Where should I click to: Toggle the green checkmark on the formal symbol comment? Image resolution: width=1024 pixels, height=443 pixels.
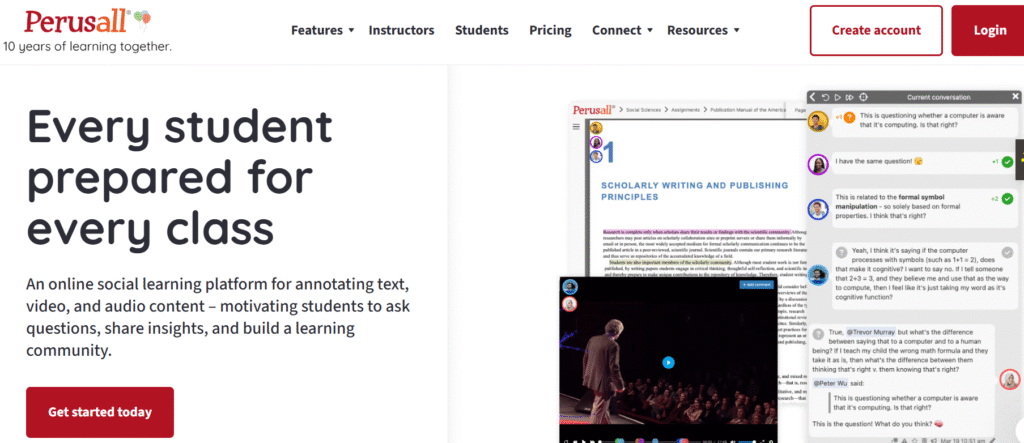click(x=1007, y=199)
